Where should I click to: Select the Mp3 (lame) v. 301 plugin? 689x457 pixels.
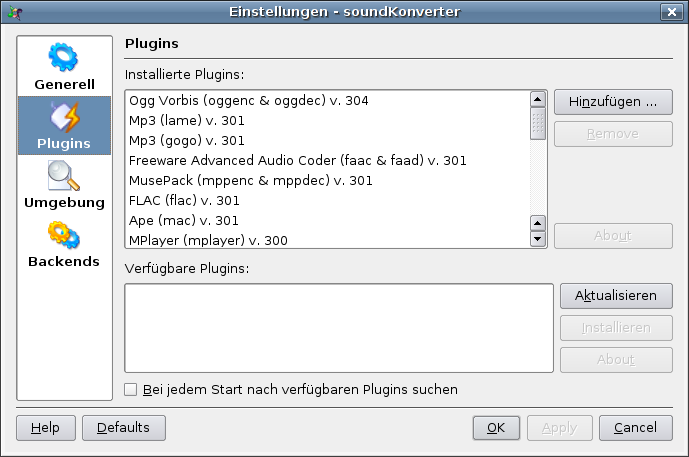click(x=328, y=120)
